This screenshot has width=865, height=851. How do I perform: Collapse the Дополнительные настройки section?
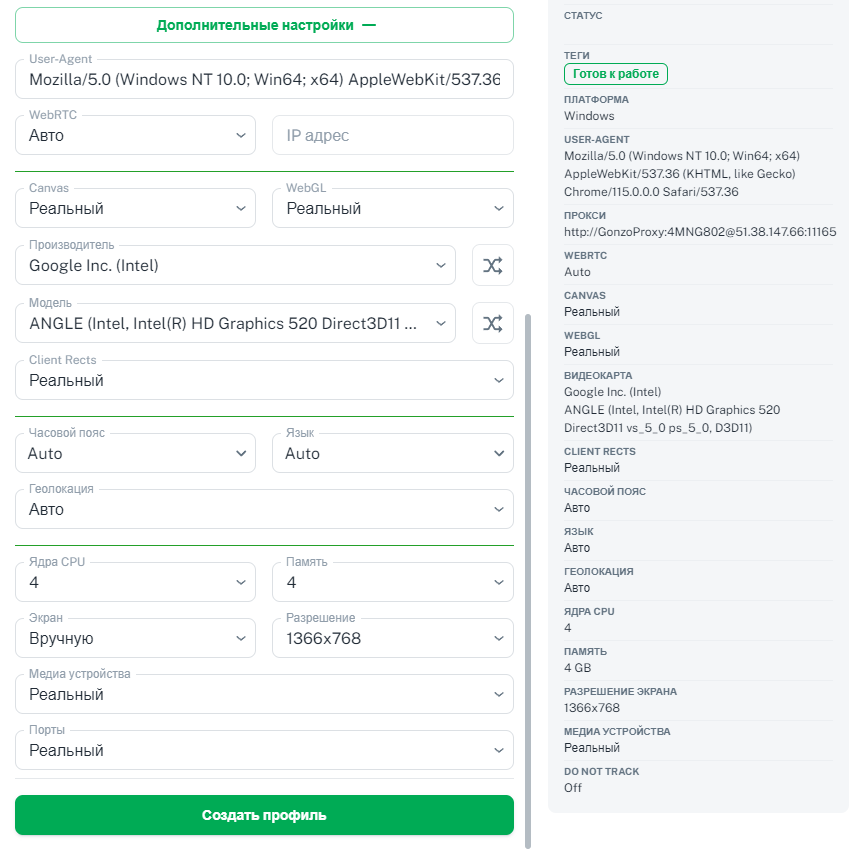[x=264, y=25]
